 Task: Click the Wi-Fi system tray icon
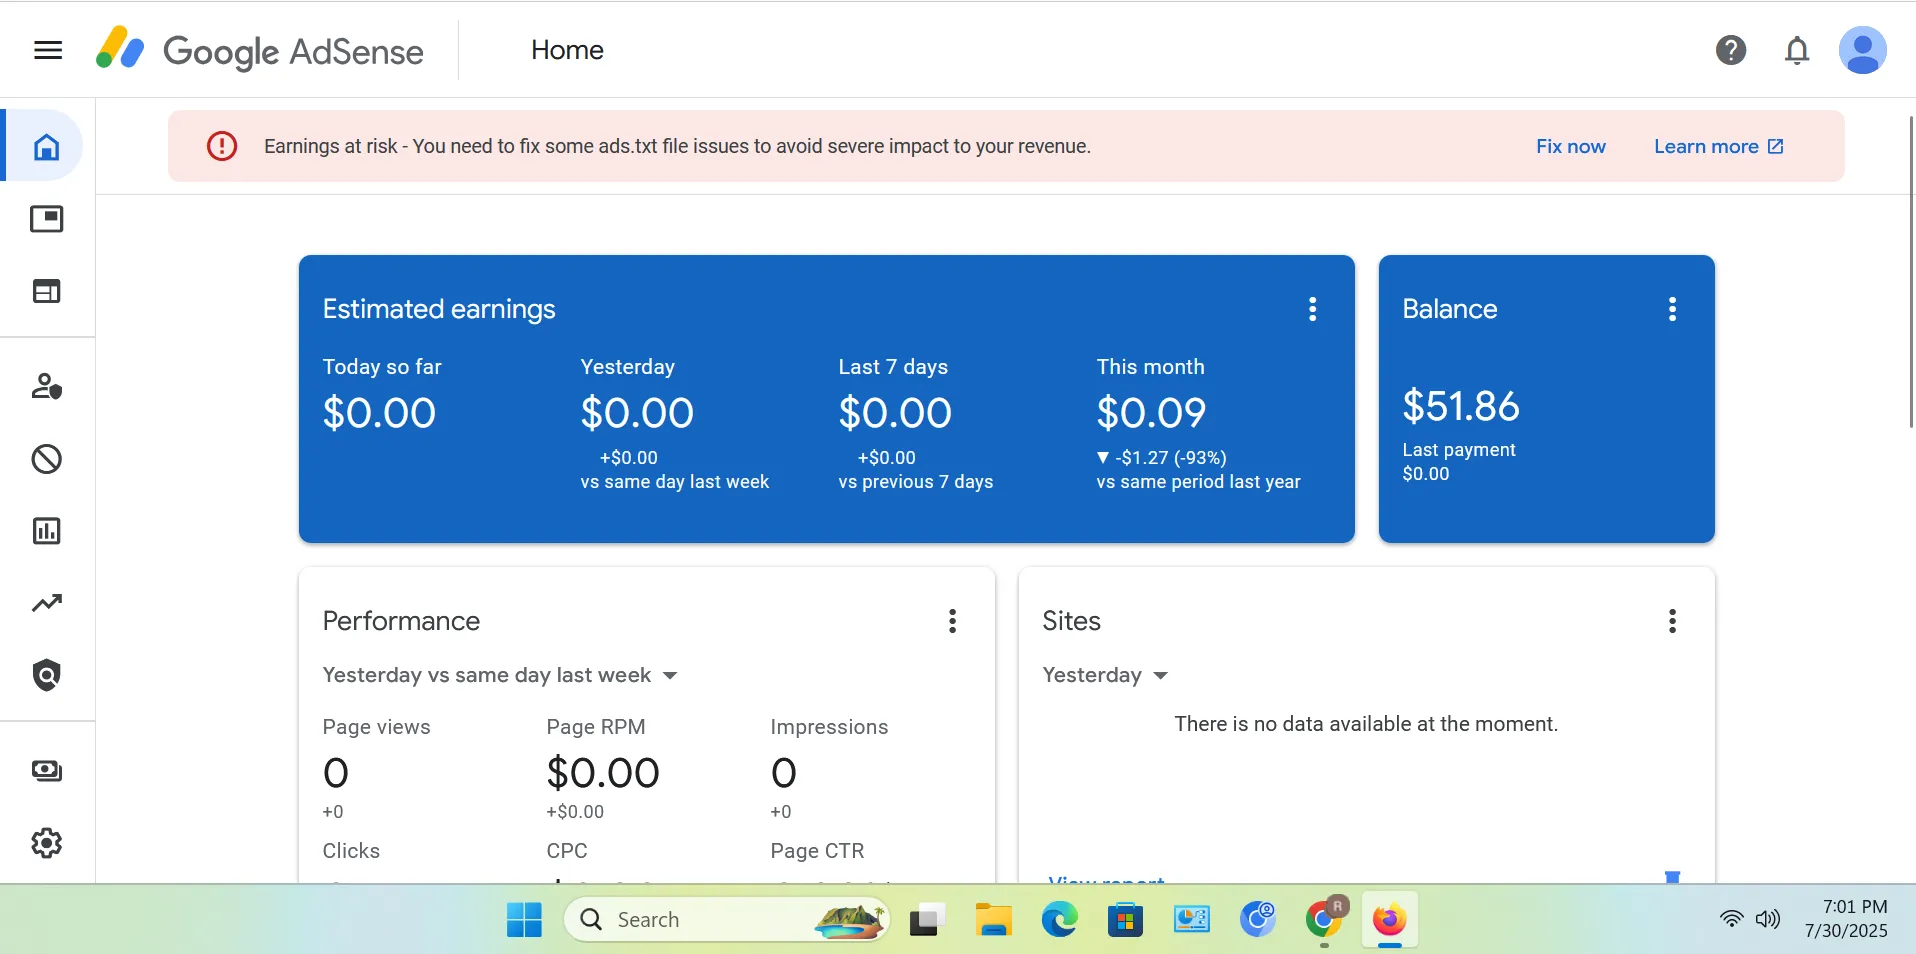click(x=1732, y=919)
